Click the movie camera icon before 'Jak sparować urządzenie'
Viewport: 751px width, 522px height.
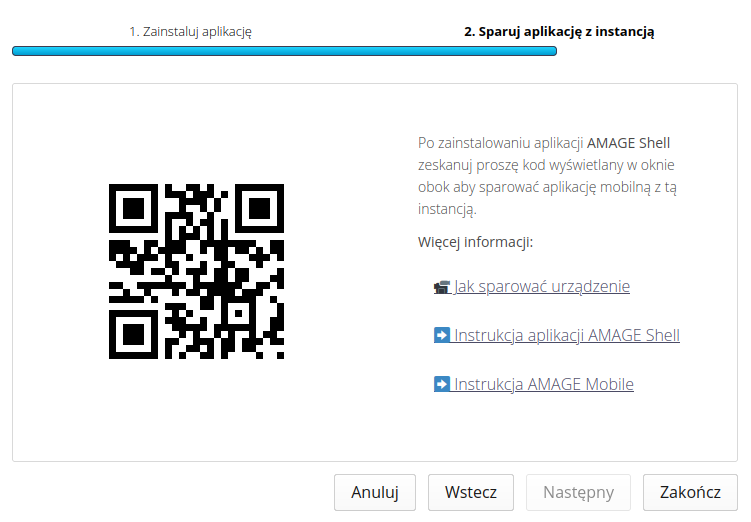441,287
